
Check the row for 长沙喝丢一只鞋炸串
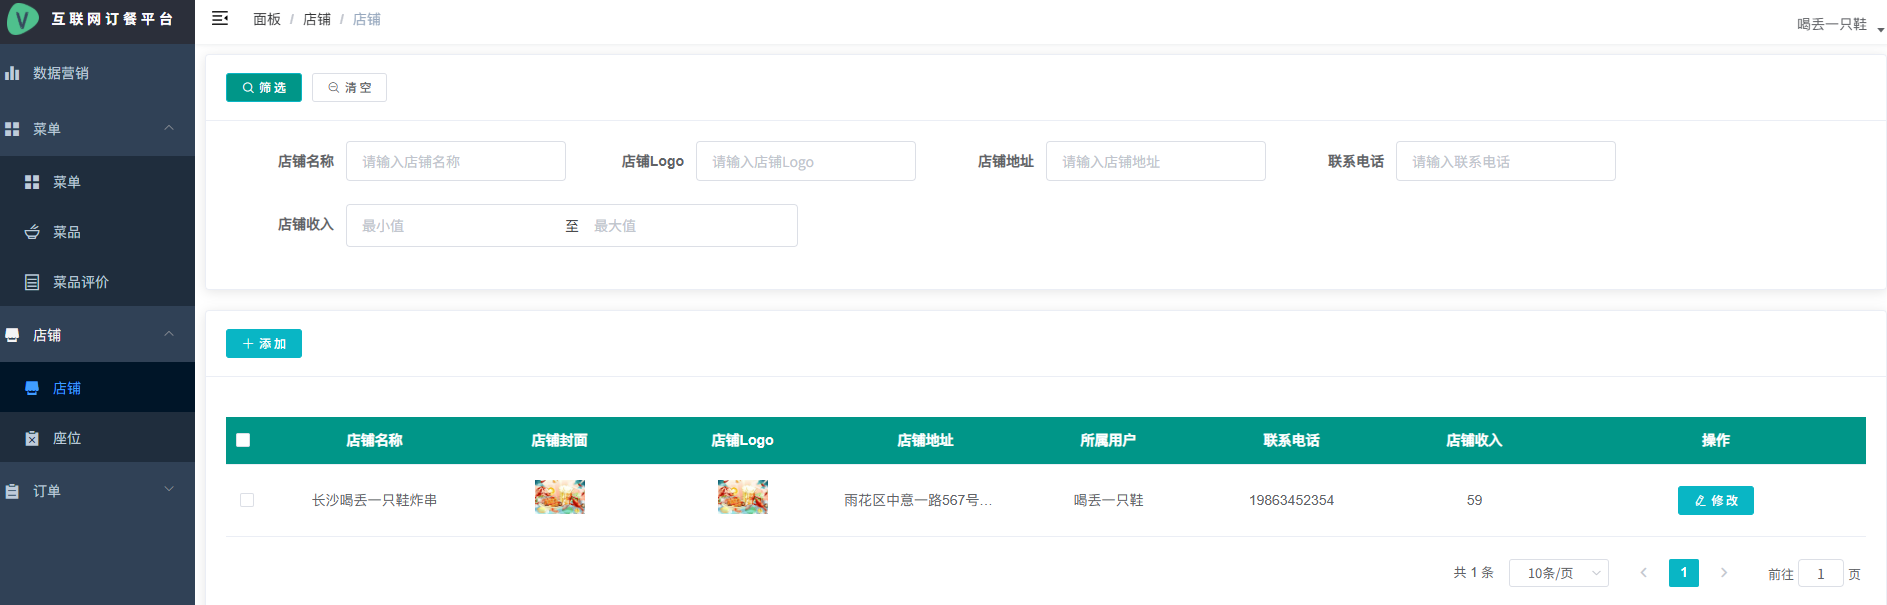(247, 500)
